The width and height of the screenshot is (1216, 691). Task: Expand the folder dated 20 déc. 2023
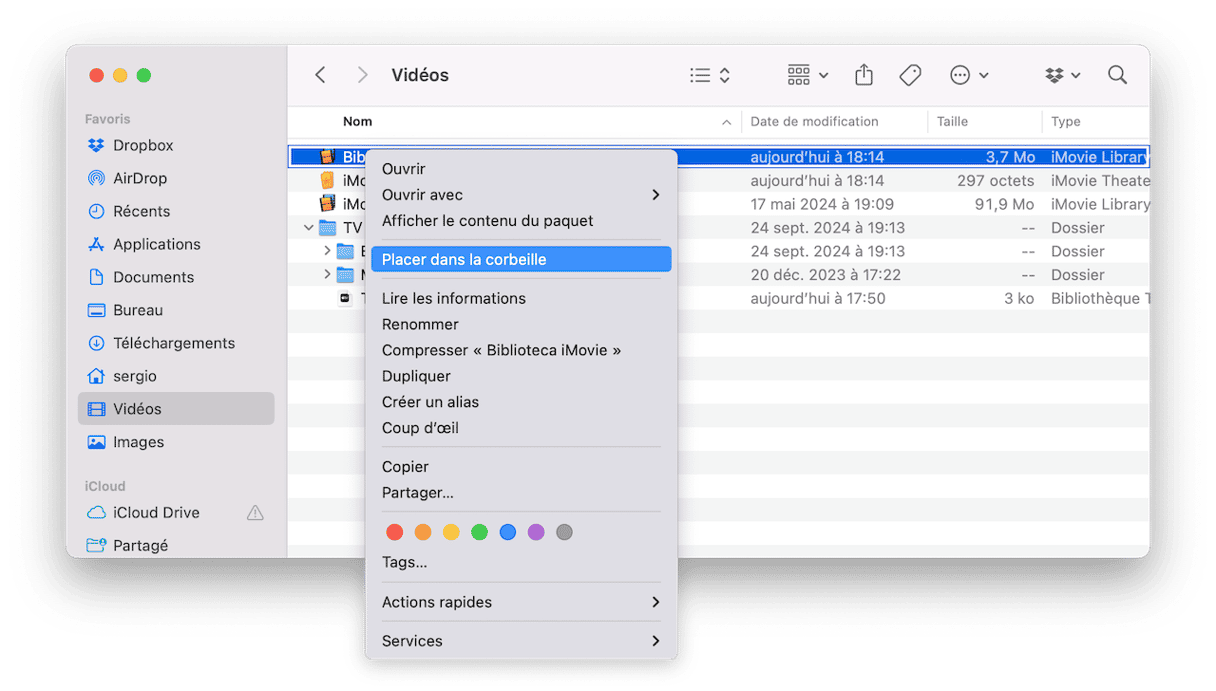click(327, 275)
